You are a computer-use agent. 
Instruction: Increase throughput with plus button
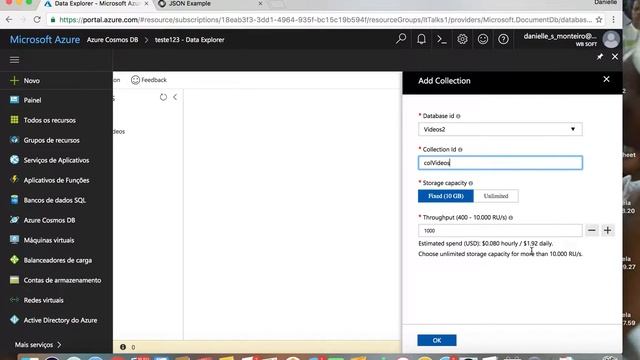tap(608, 231)
